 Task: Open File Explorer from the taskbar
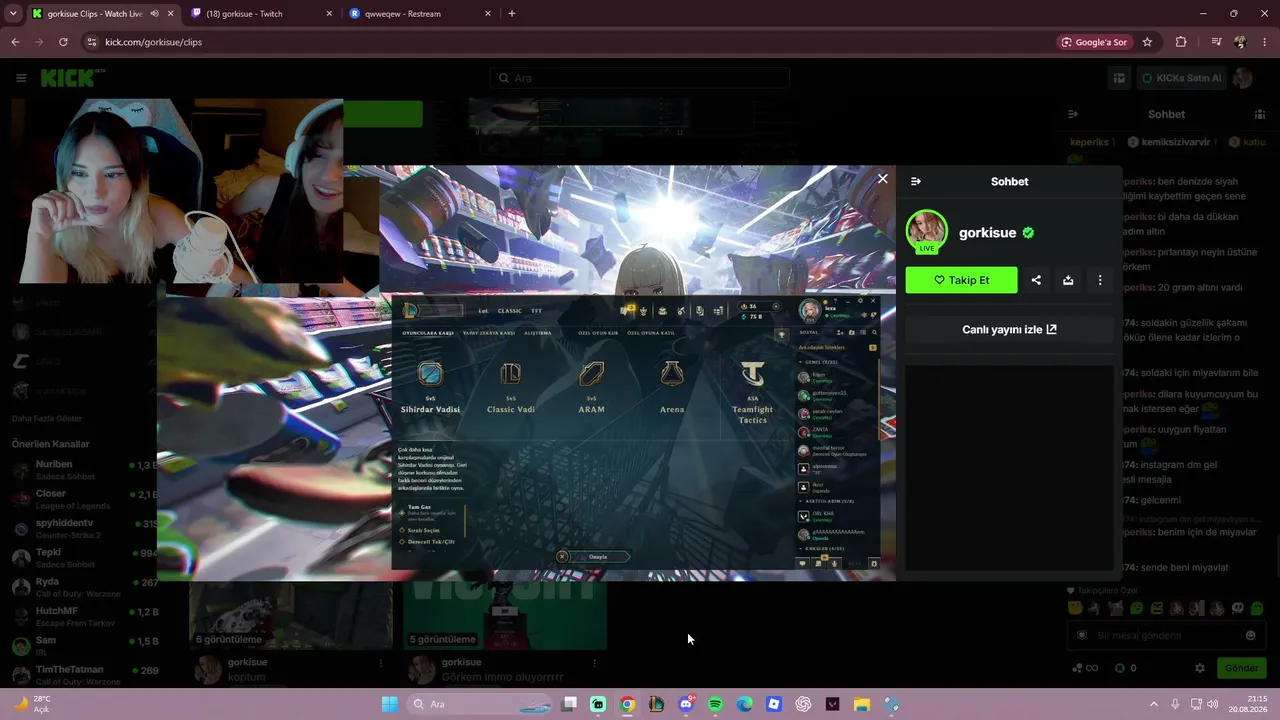862,704
